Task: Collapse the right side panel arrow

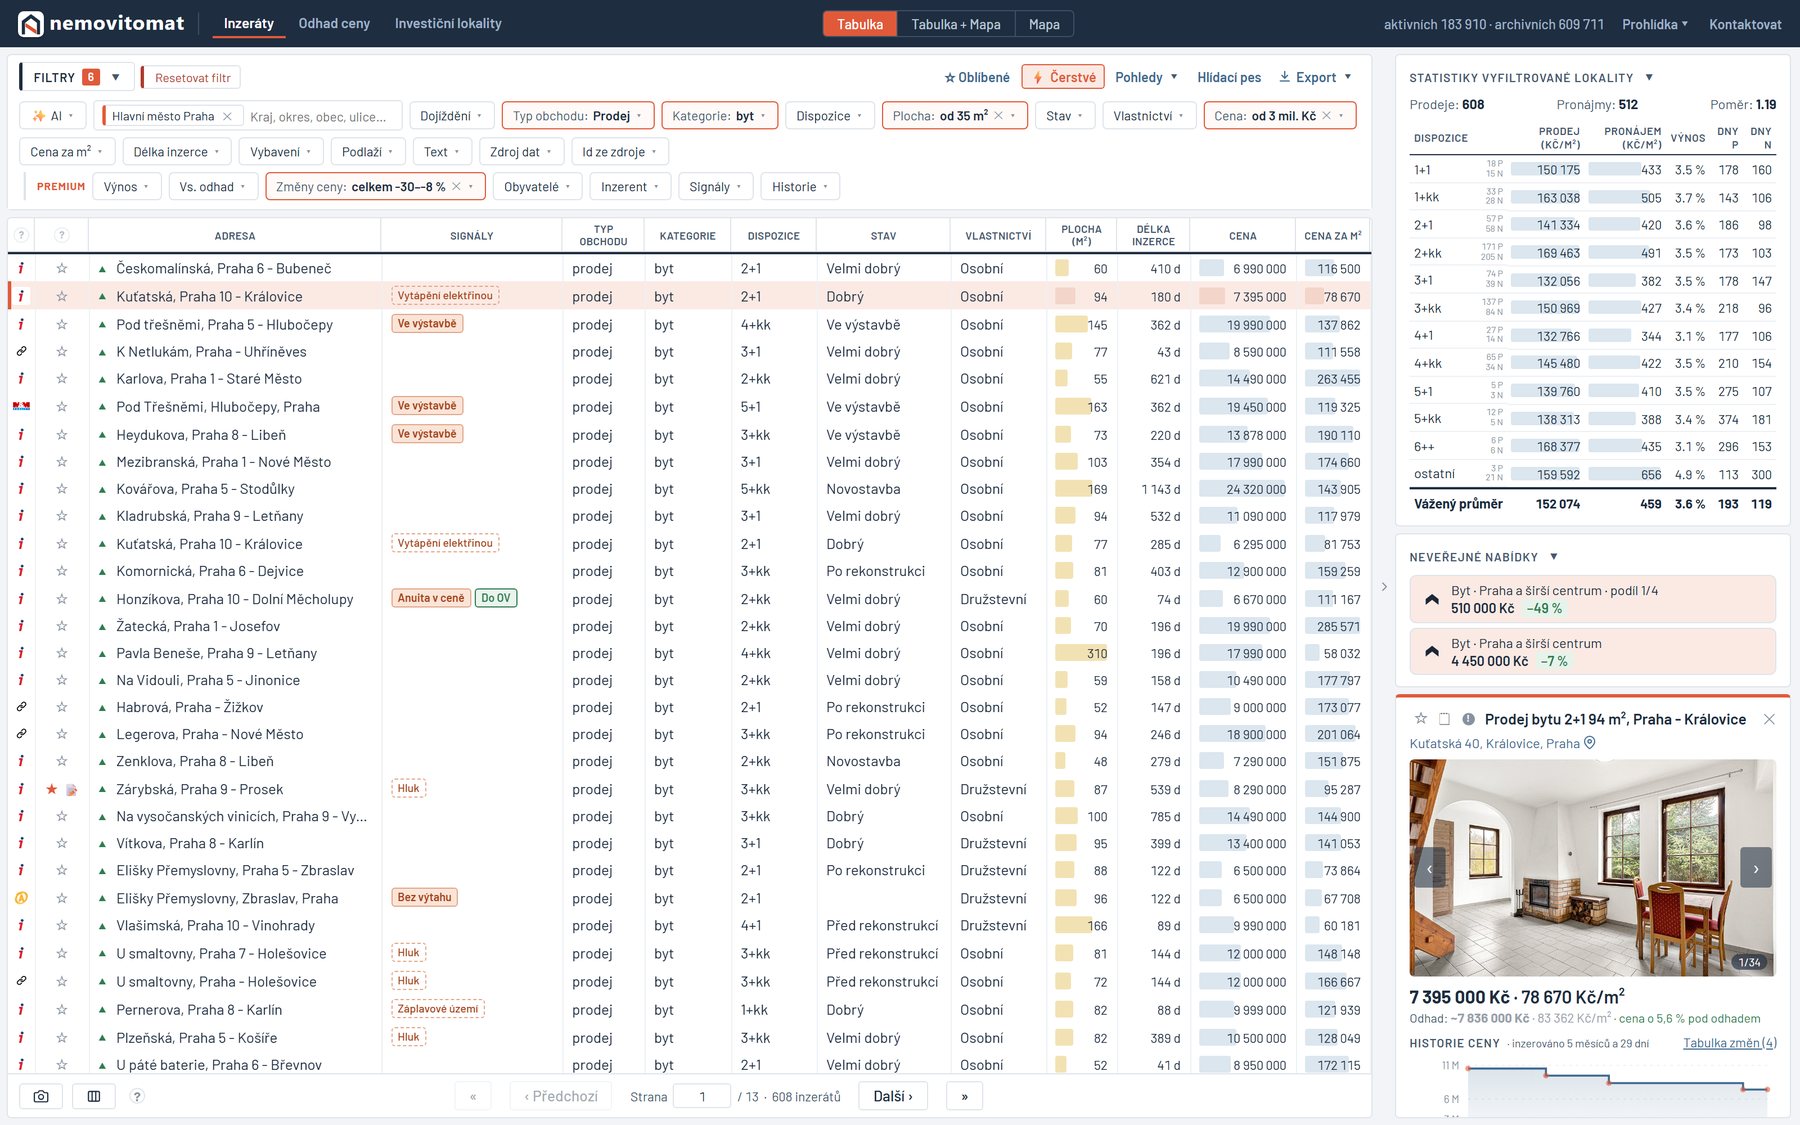Action: coord(1384,587)
